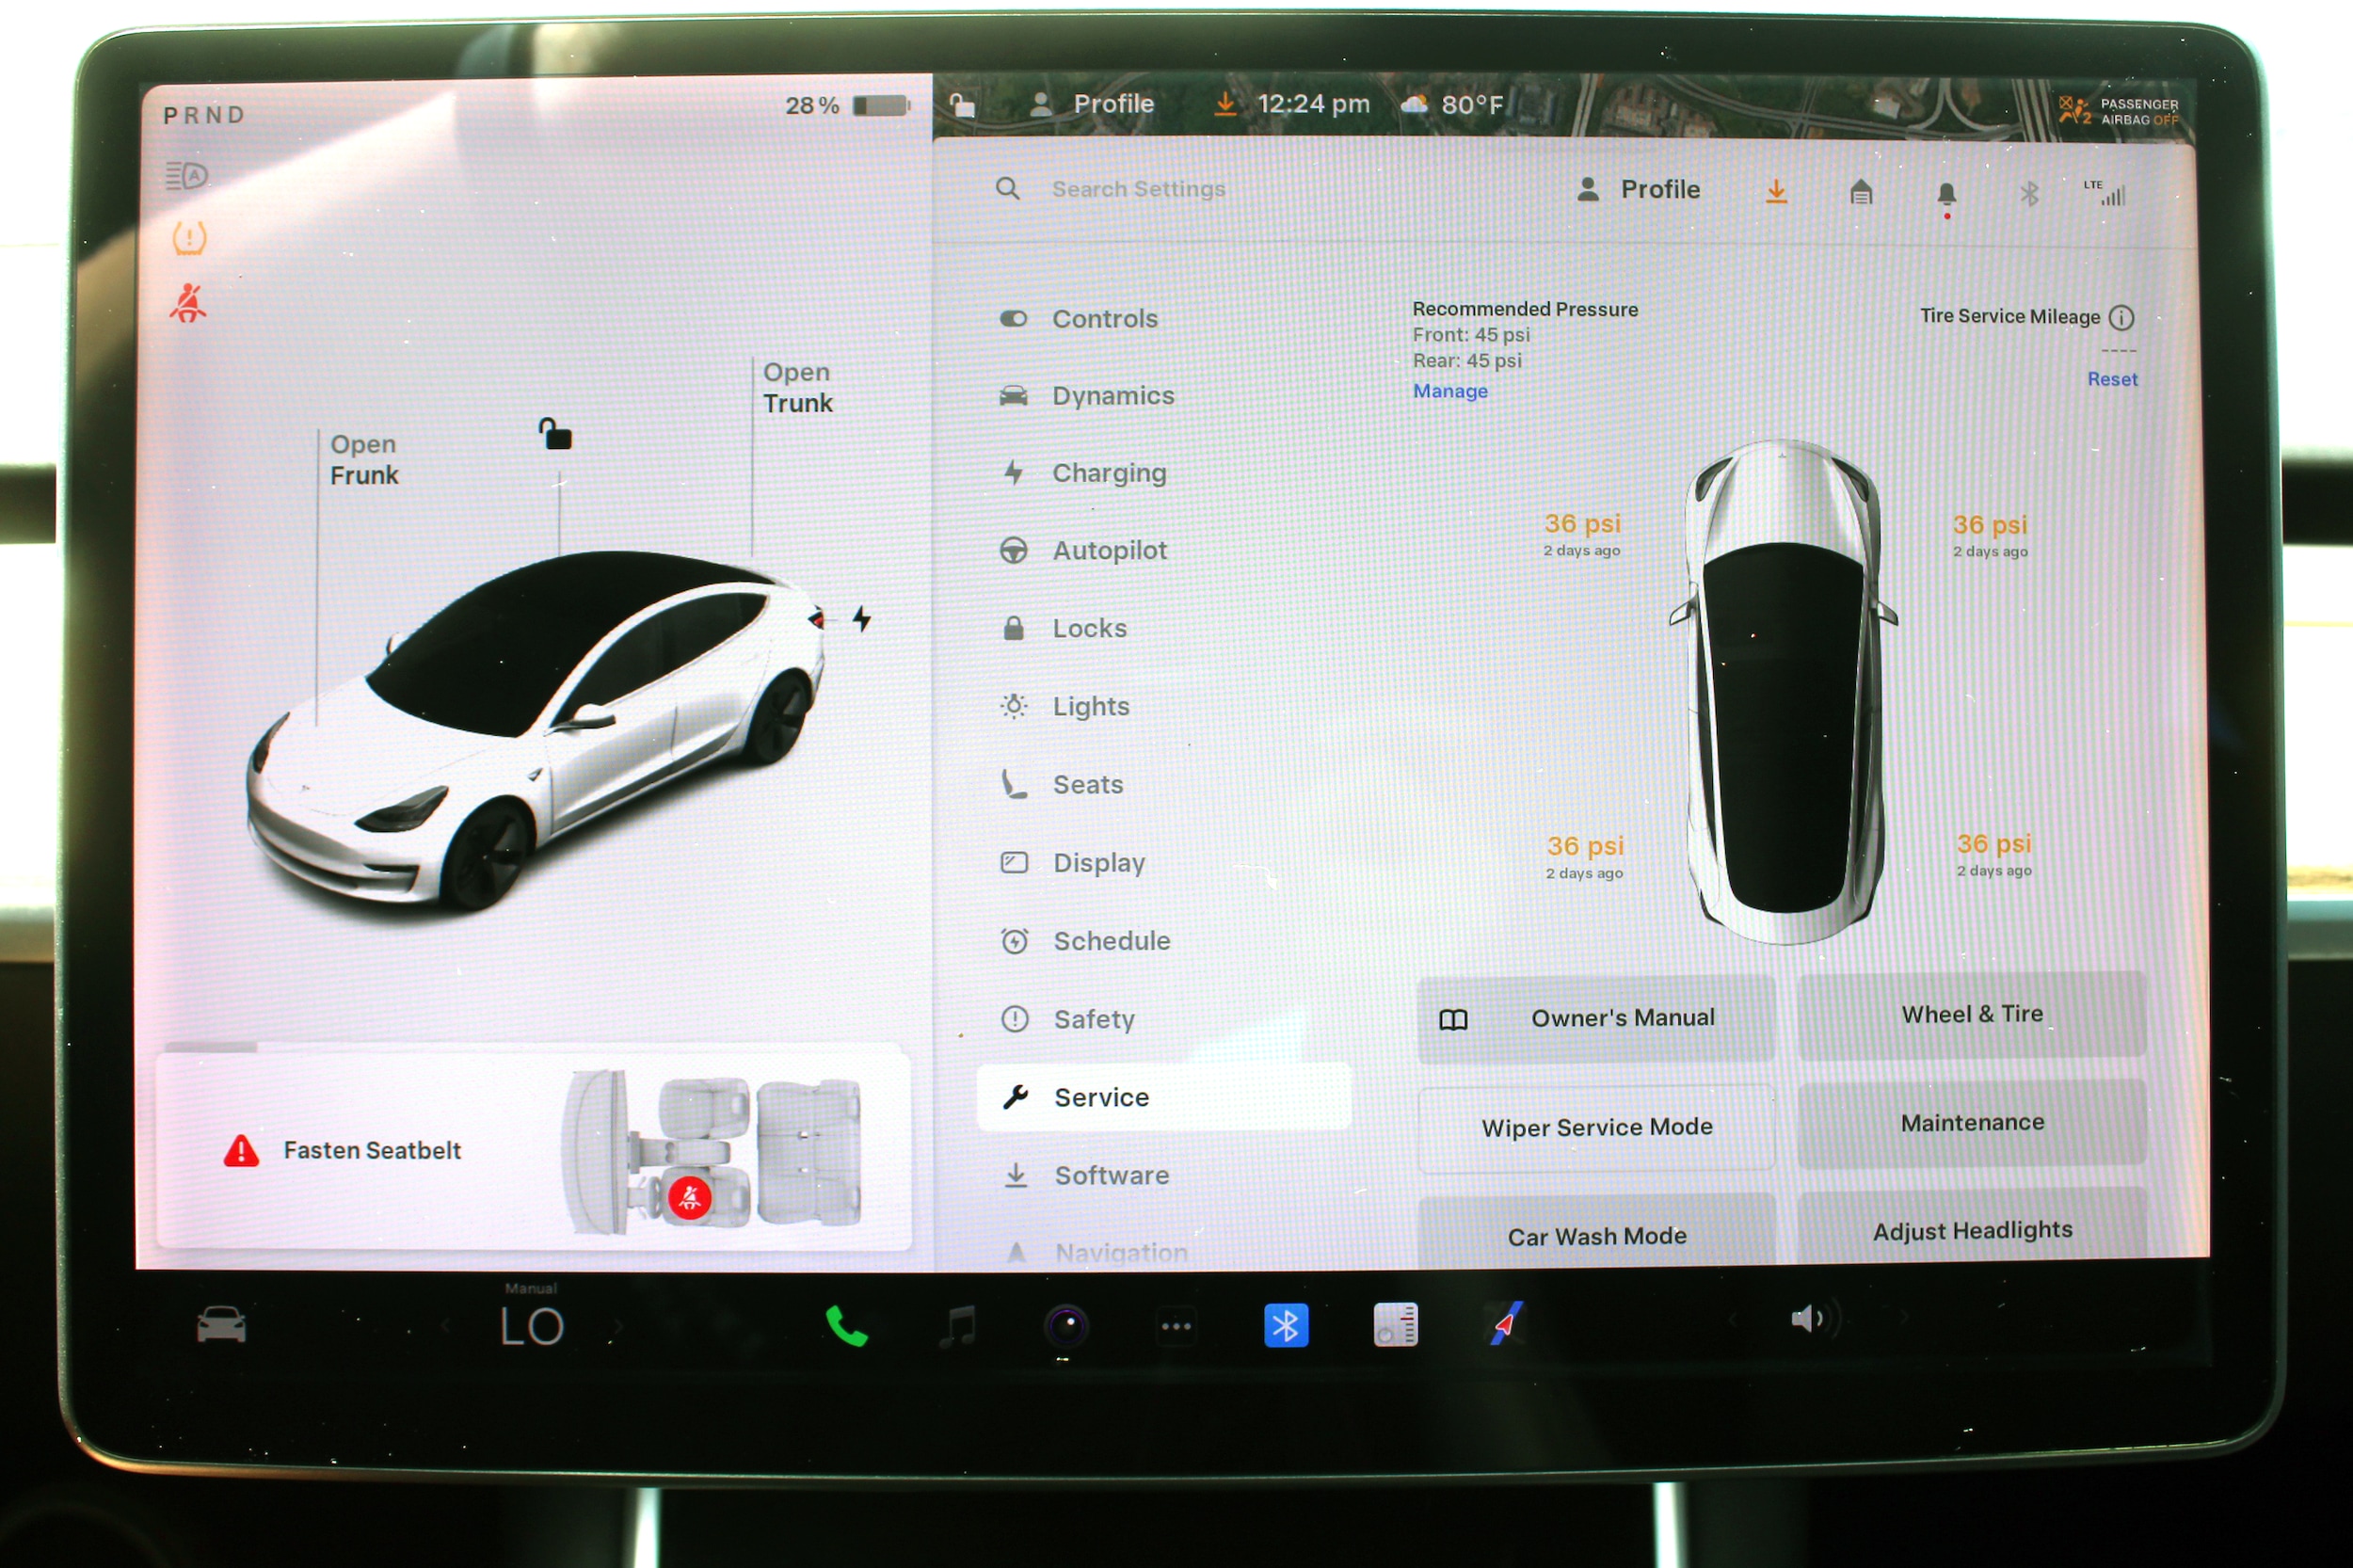
Task: Open the HomeLink garage icon
Action: pos(1861,192)
